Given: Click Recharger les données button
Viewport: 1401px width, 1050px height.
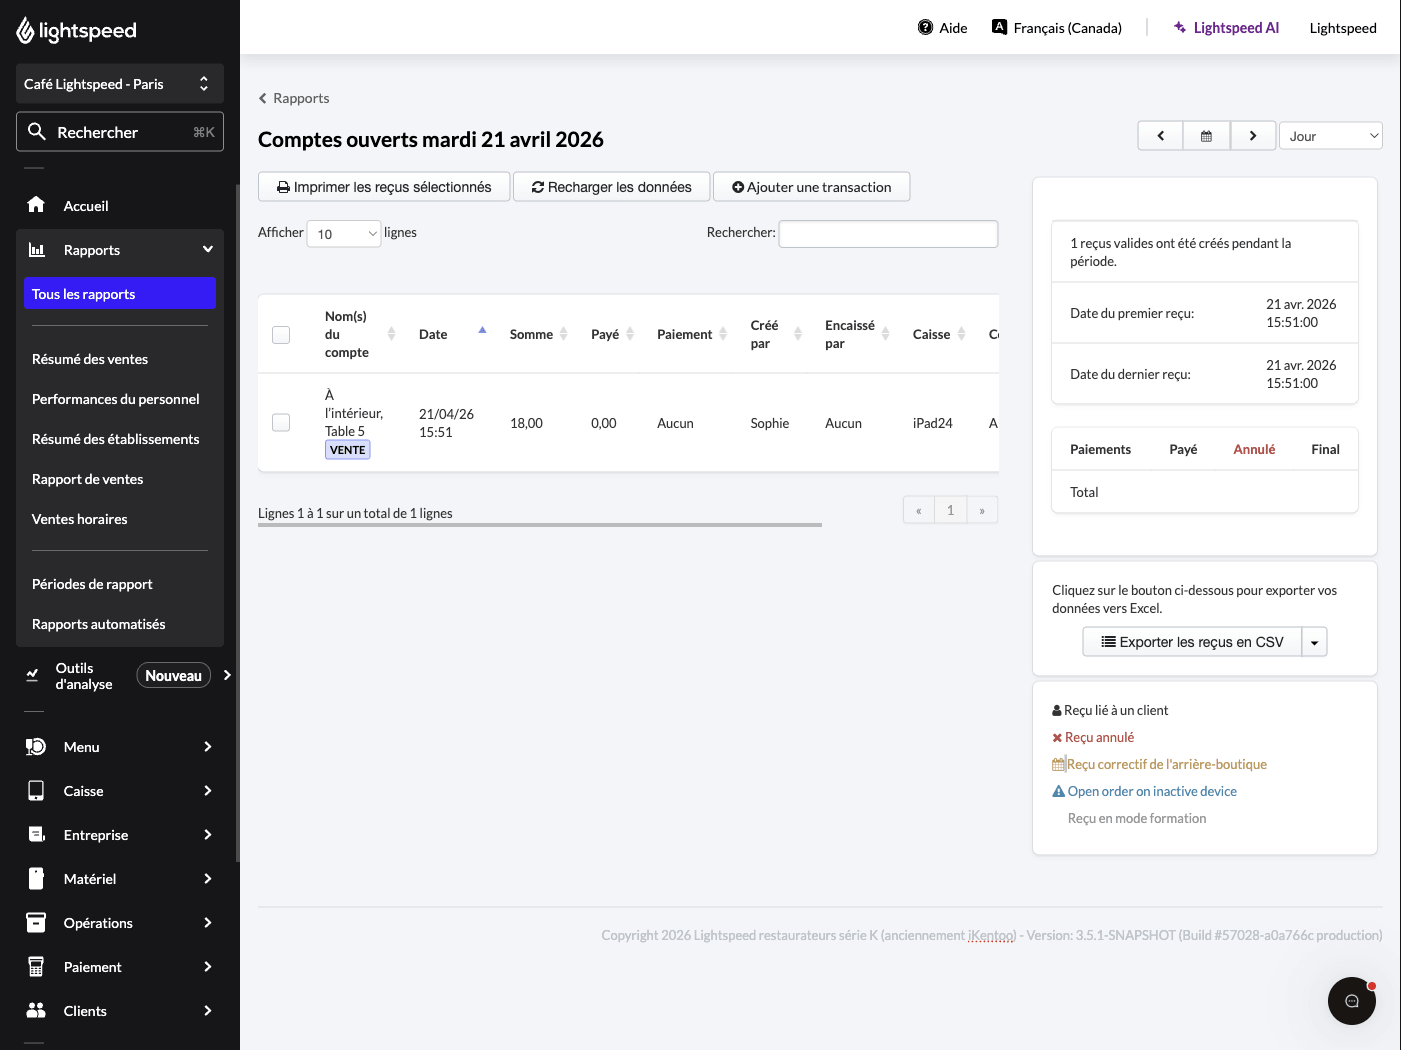Looking at the screenshot, I should tap(612, 187).
